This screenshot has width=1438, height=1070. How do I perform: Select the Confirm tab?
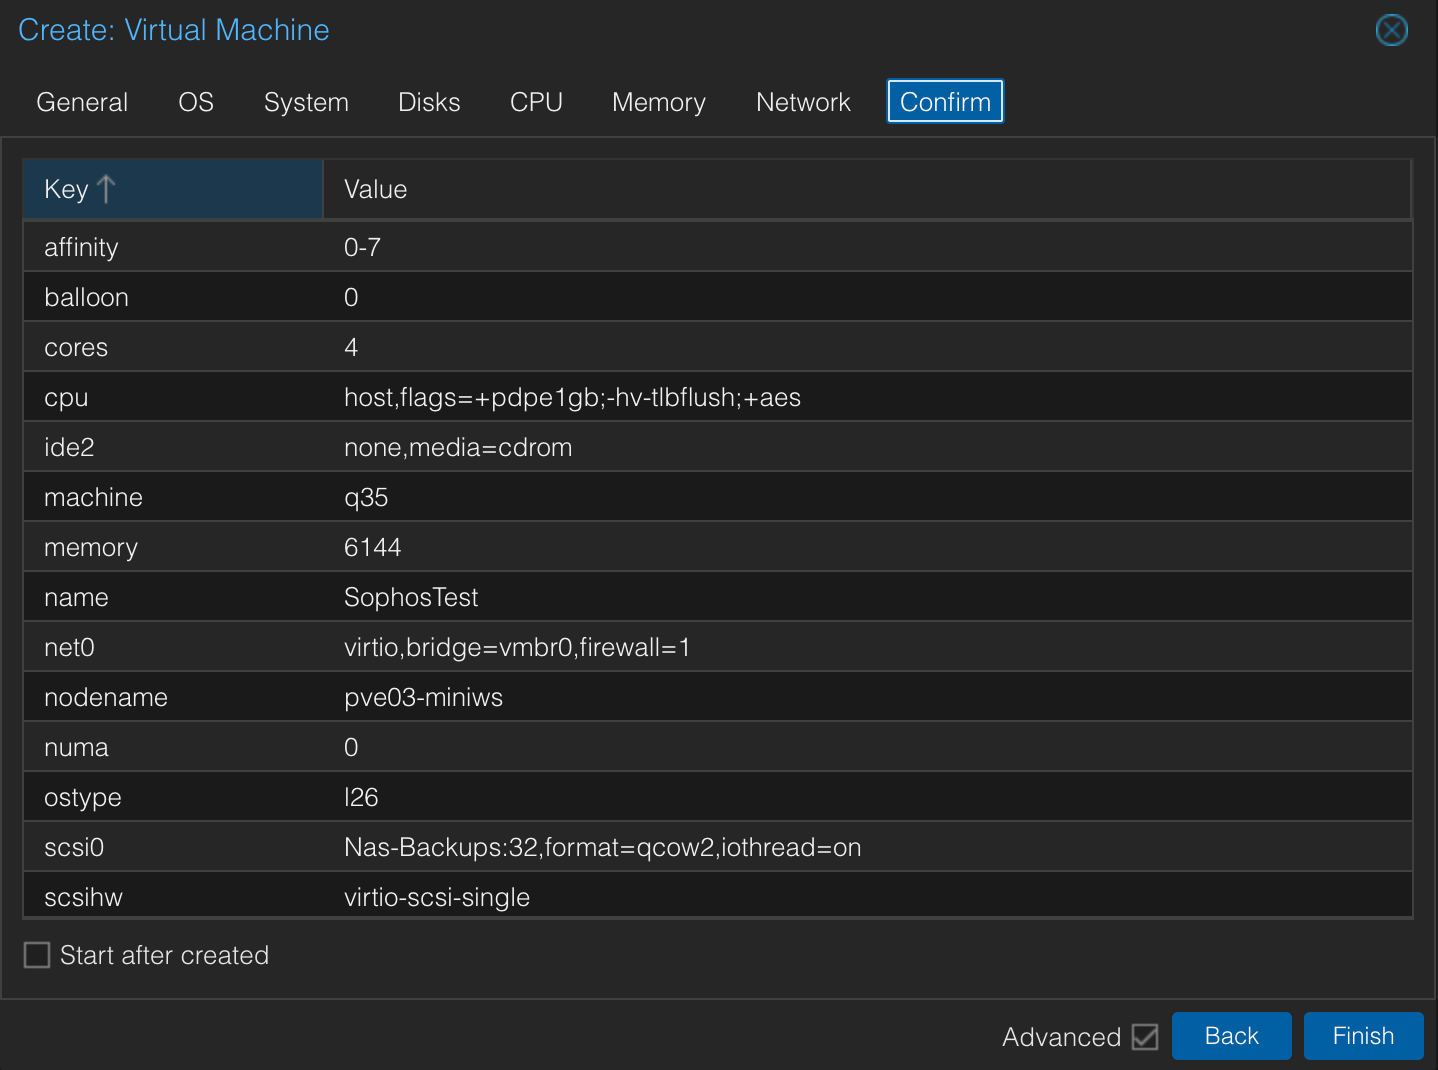coord(945,102)
